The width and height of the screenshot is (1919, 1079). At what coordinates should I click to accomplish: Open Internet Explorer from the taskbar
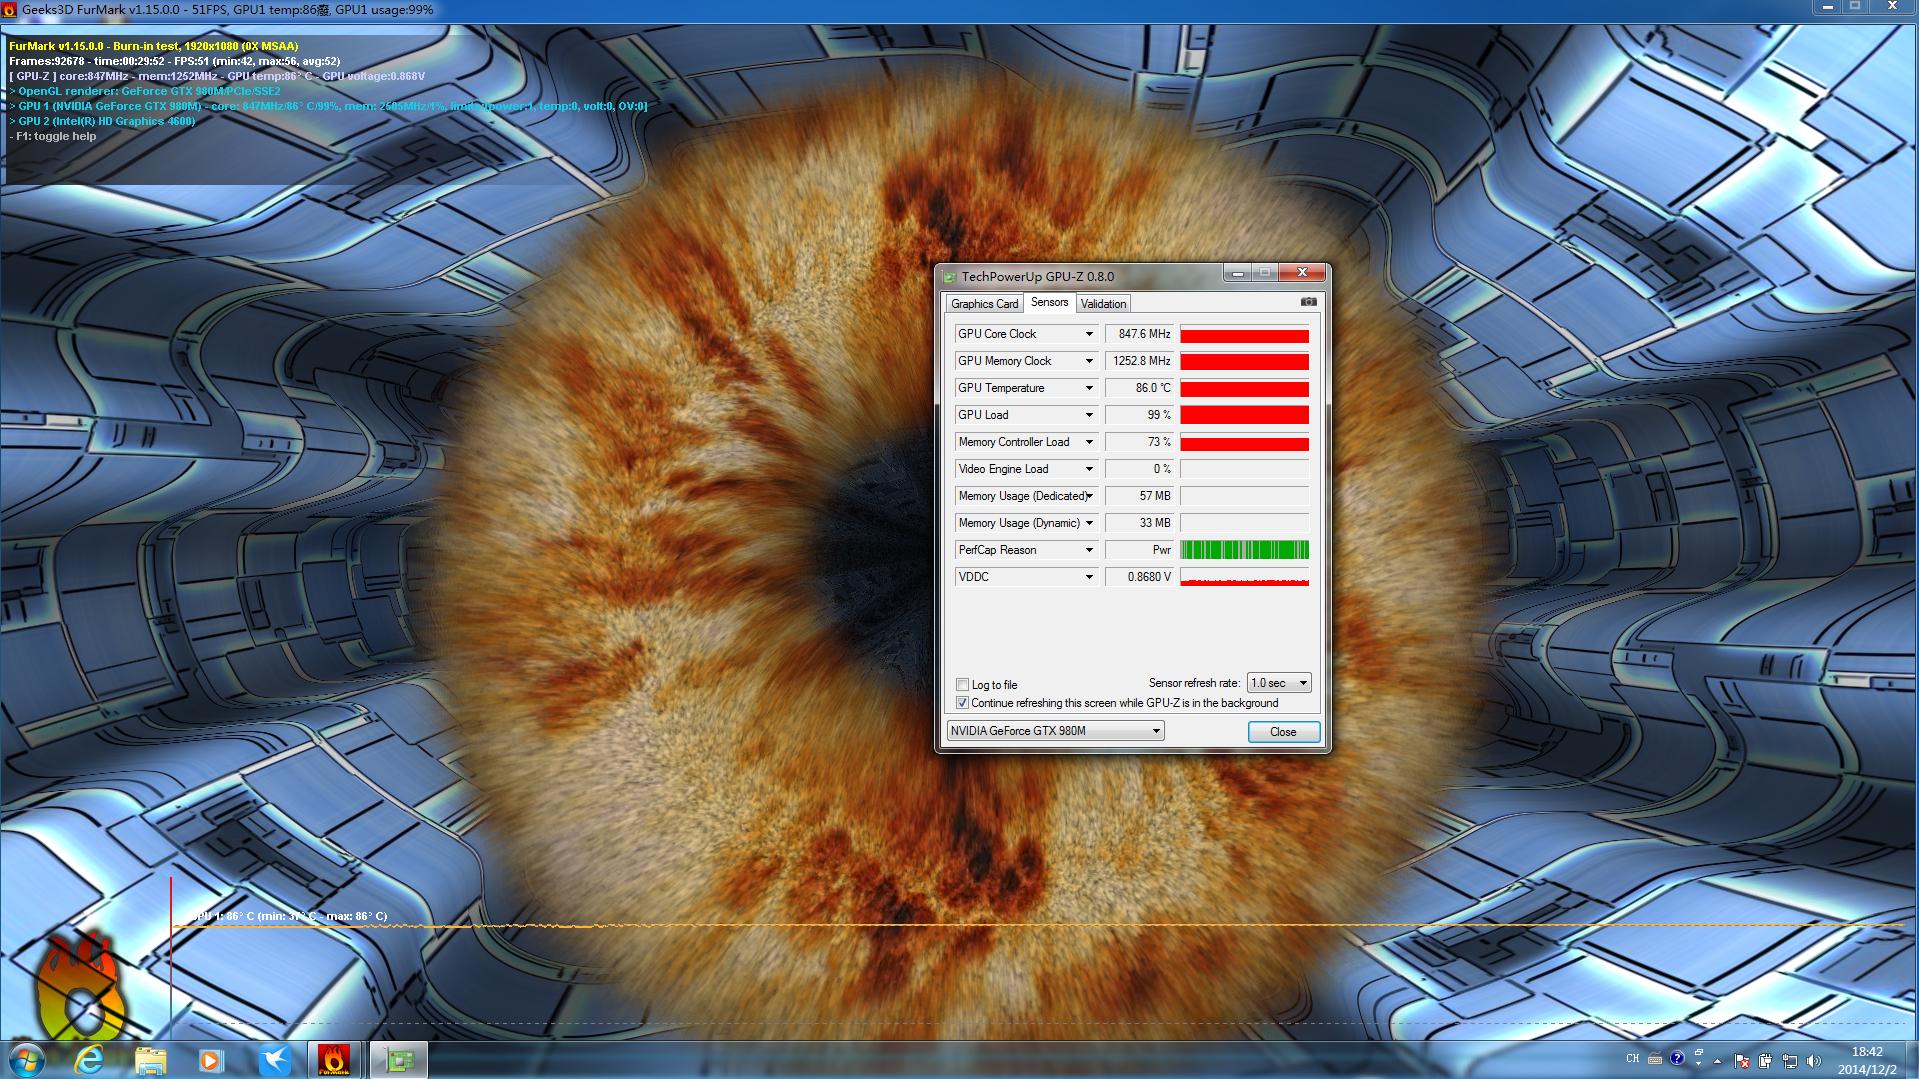(88, 1059)
